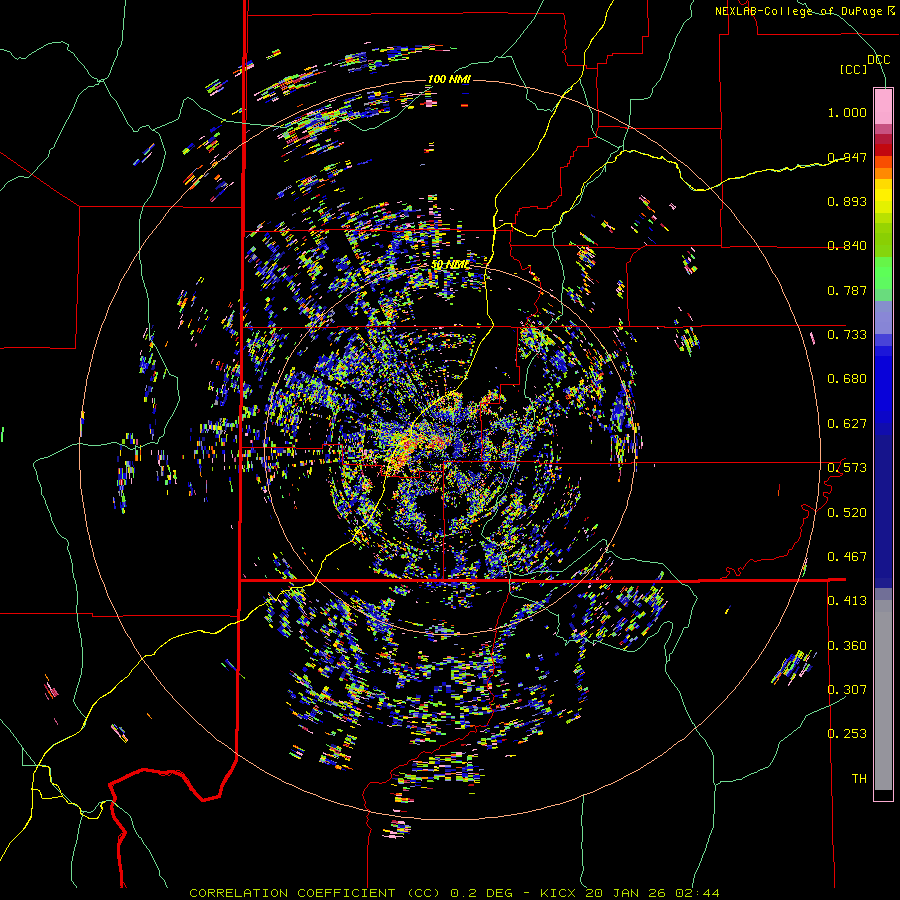
Task: Click the gray segment of the color bar
Action: click(x=883, y=695)
